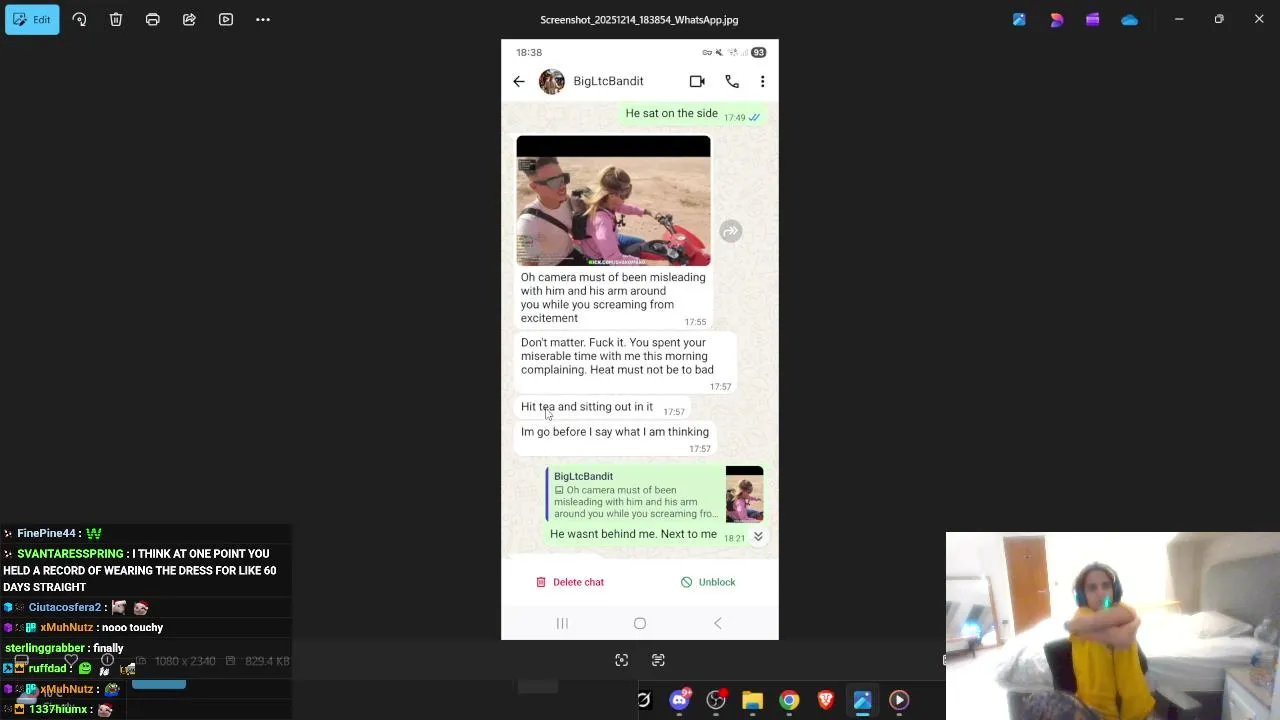The height and width of the screenshot is (720, 1280).
Task: Open Google Chrome from the taskbar
Action: click(x=789, y=700)
